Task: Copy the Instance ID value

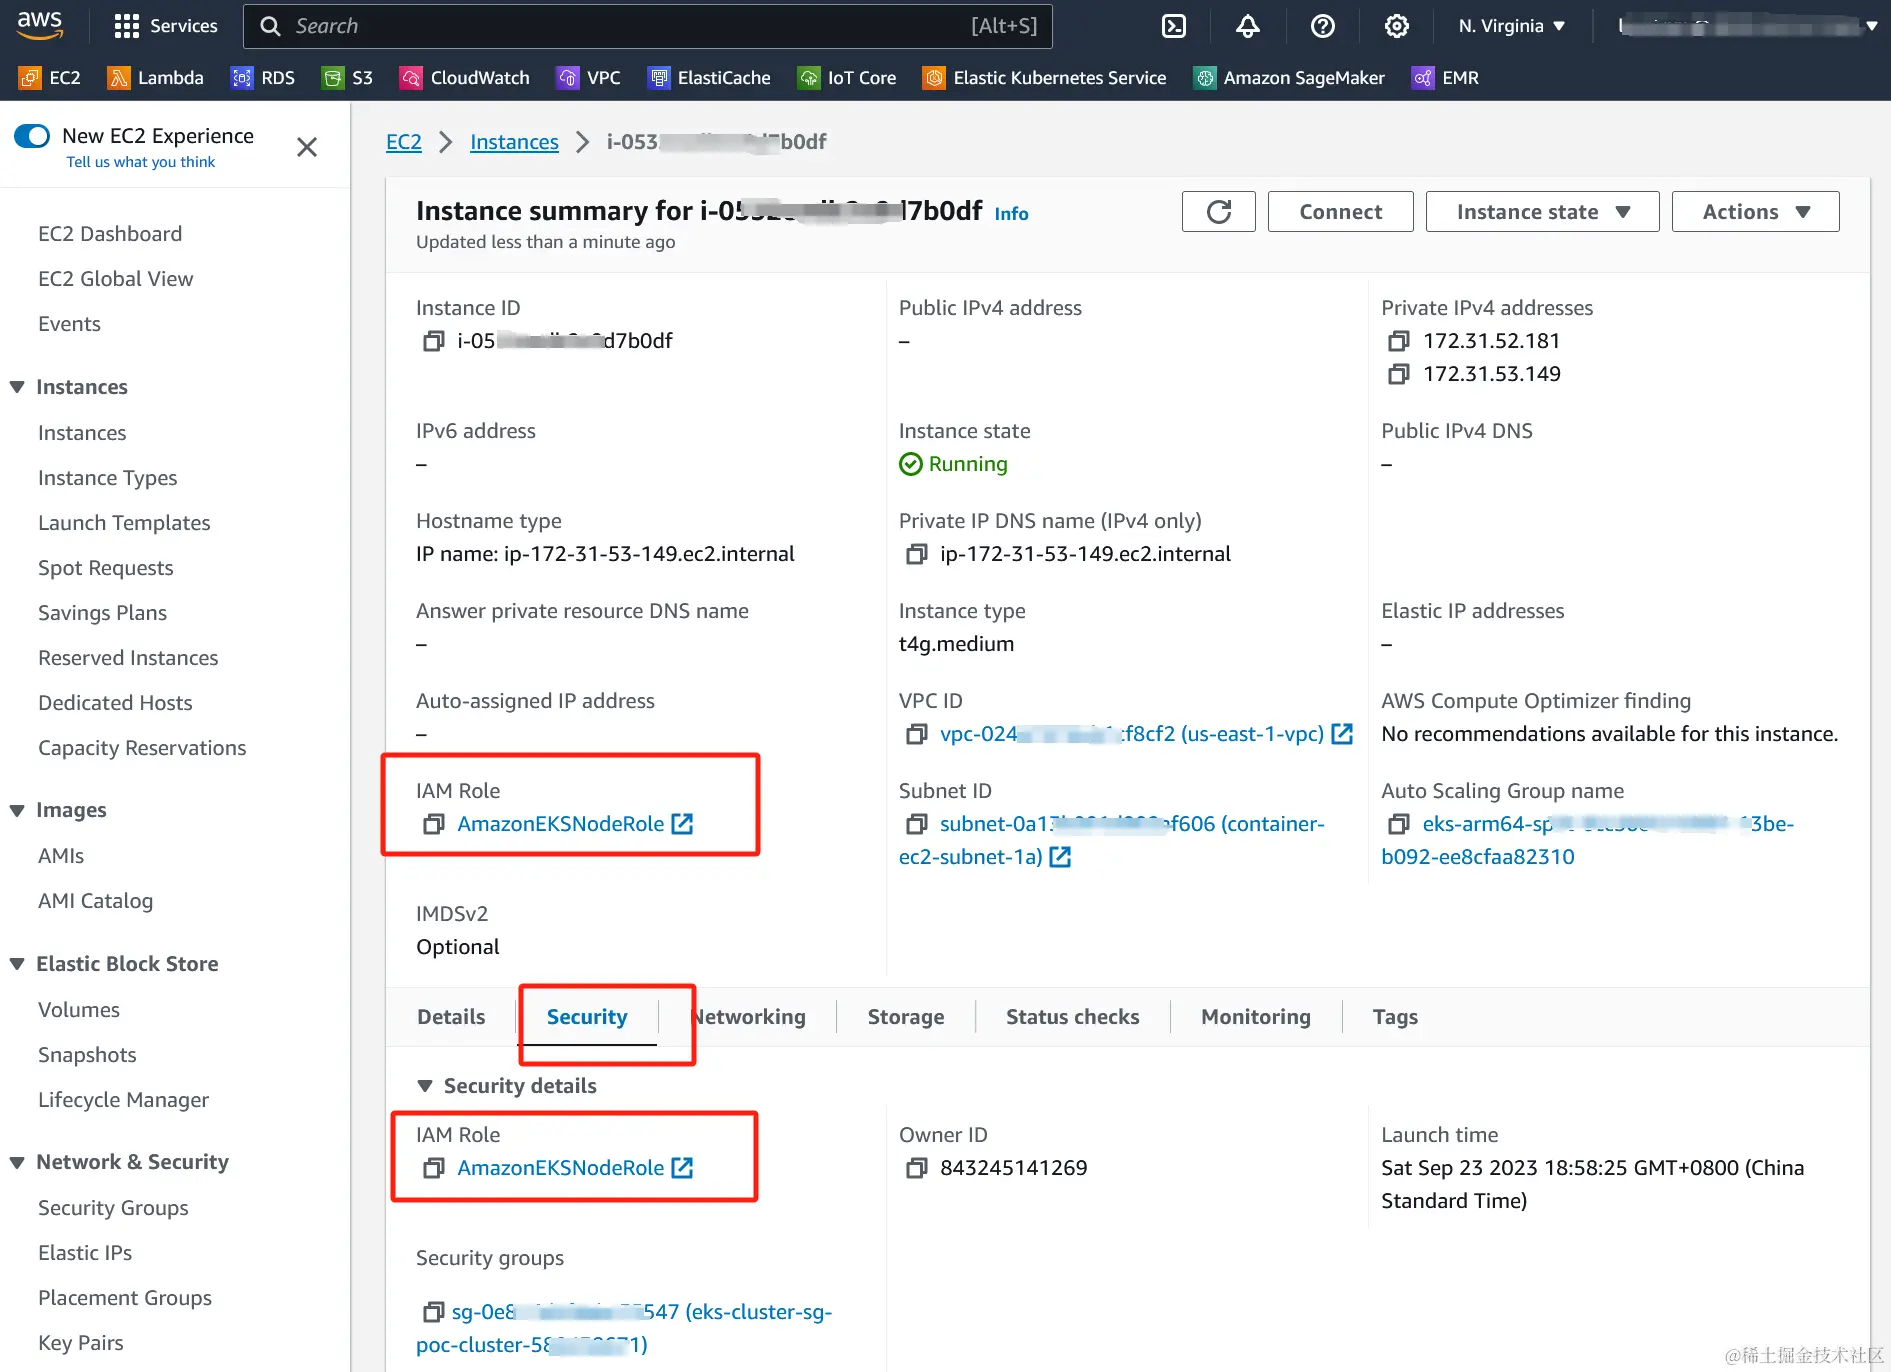Action: pos(433,342)
